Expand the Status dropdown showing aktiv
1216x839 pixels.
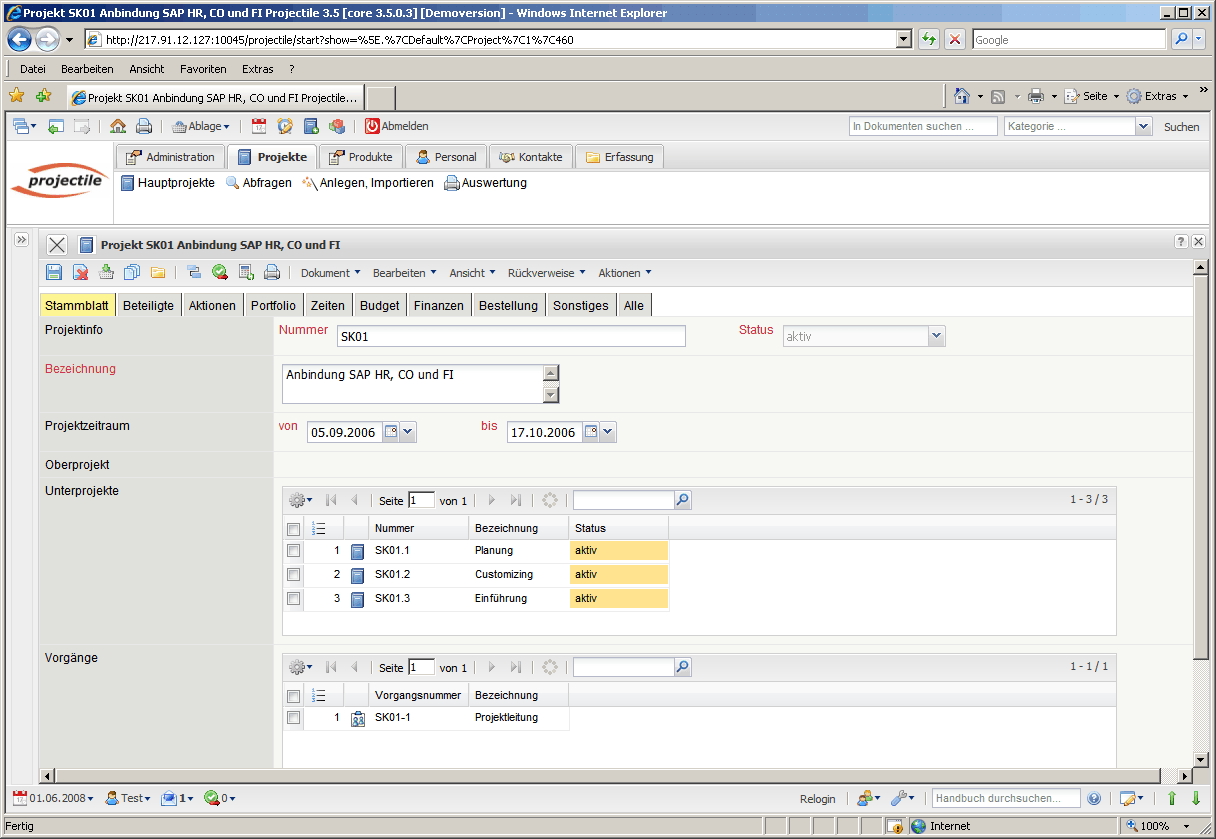936,337
